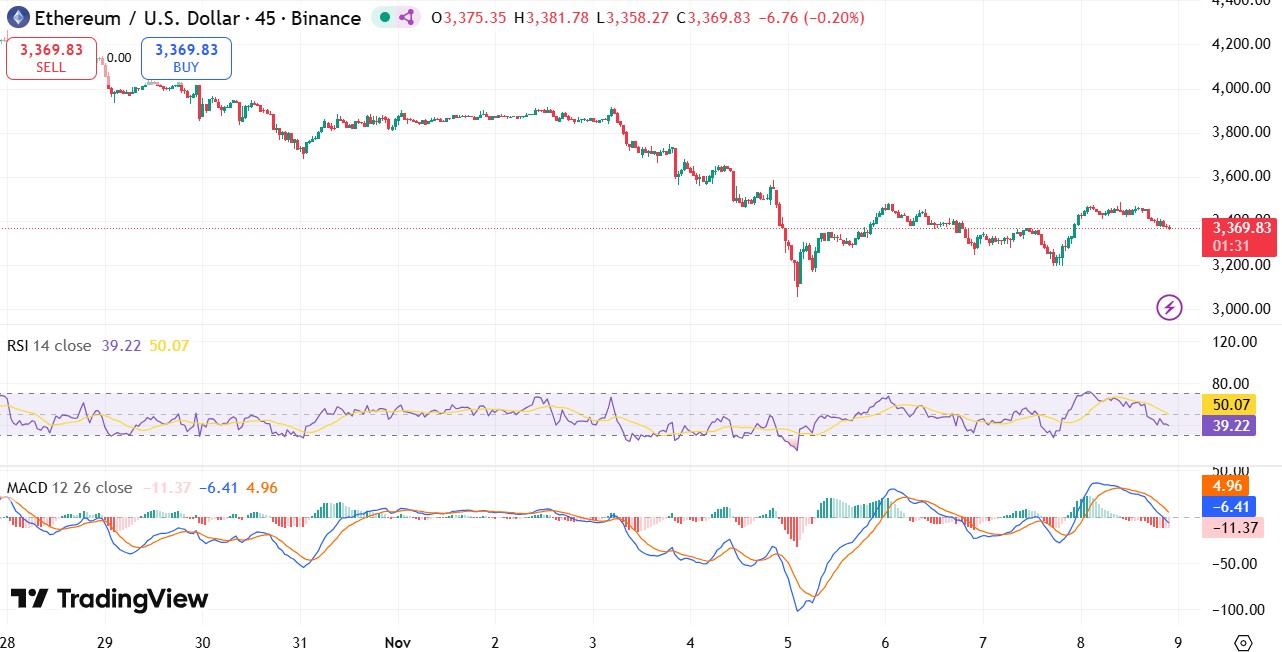Select the red SELL order button
This screenshot has height=652, width=1282.
51,57
